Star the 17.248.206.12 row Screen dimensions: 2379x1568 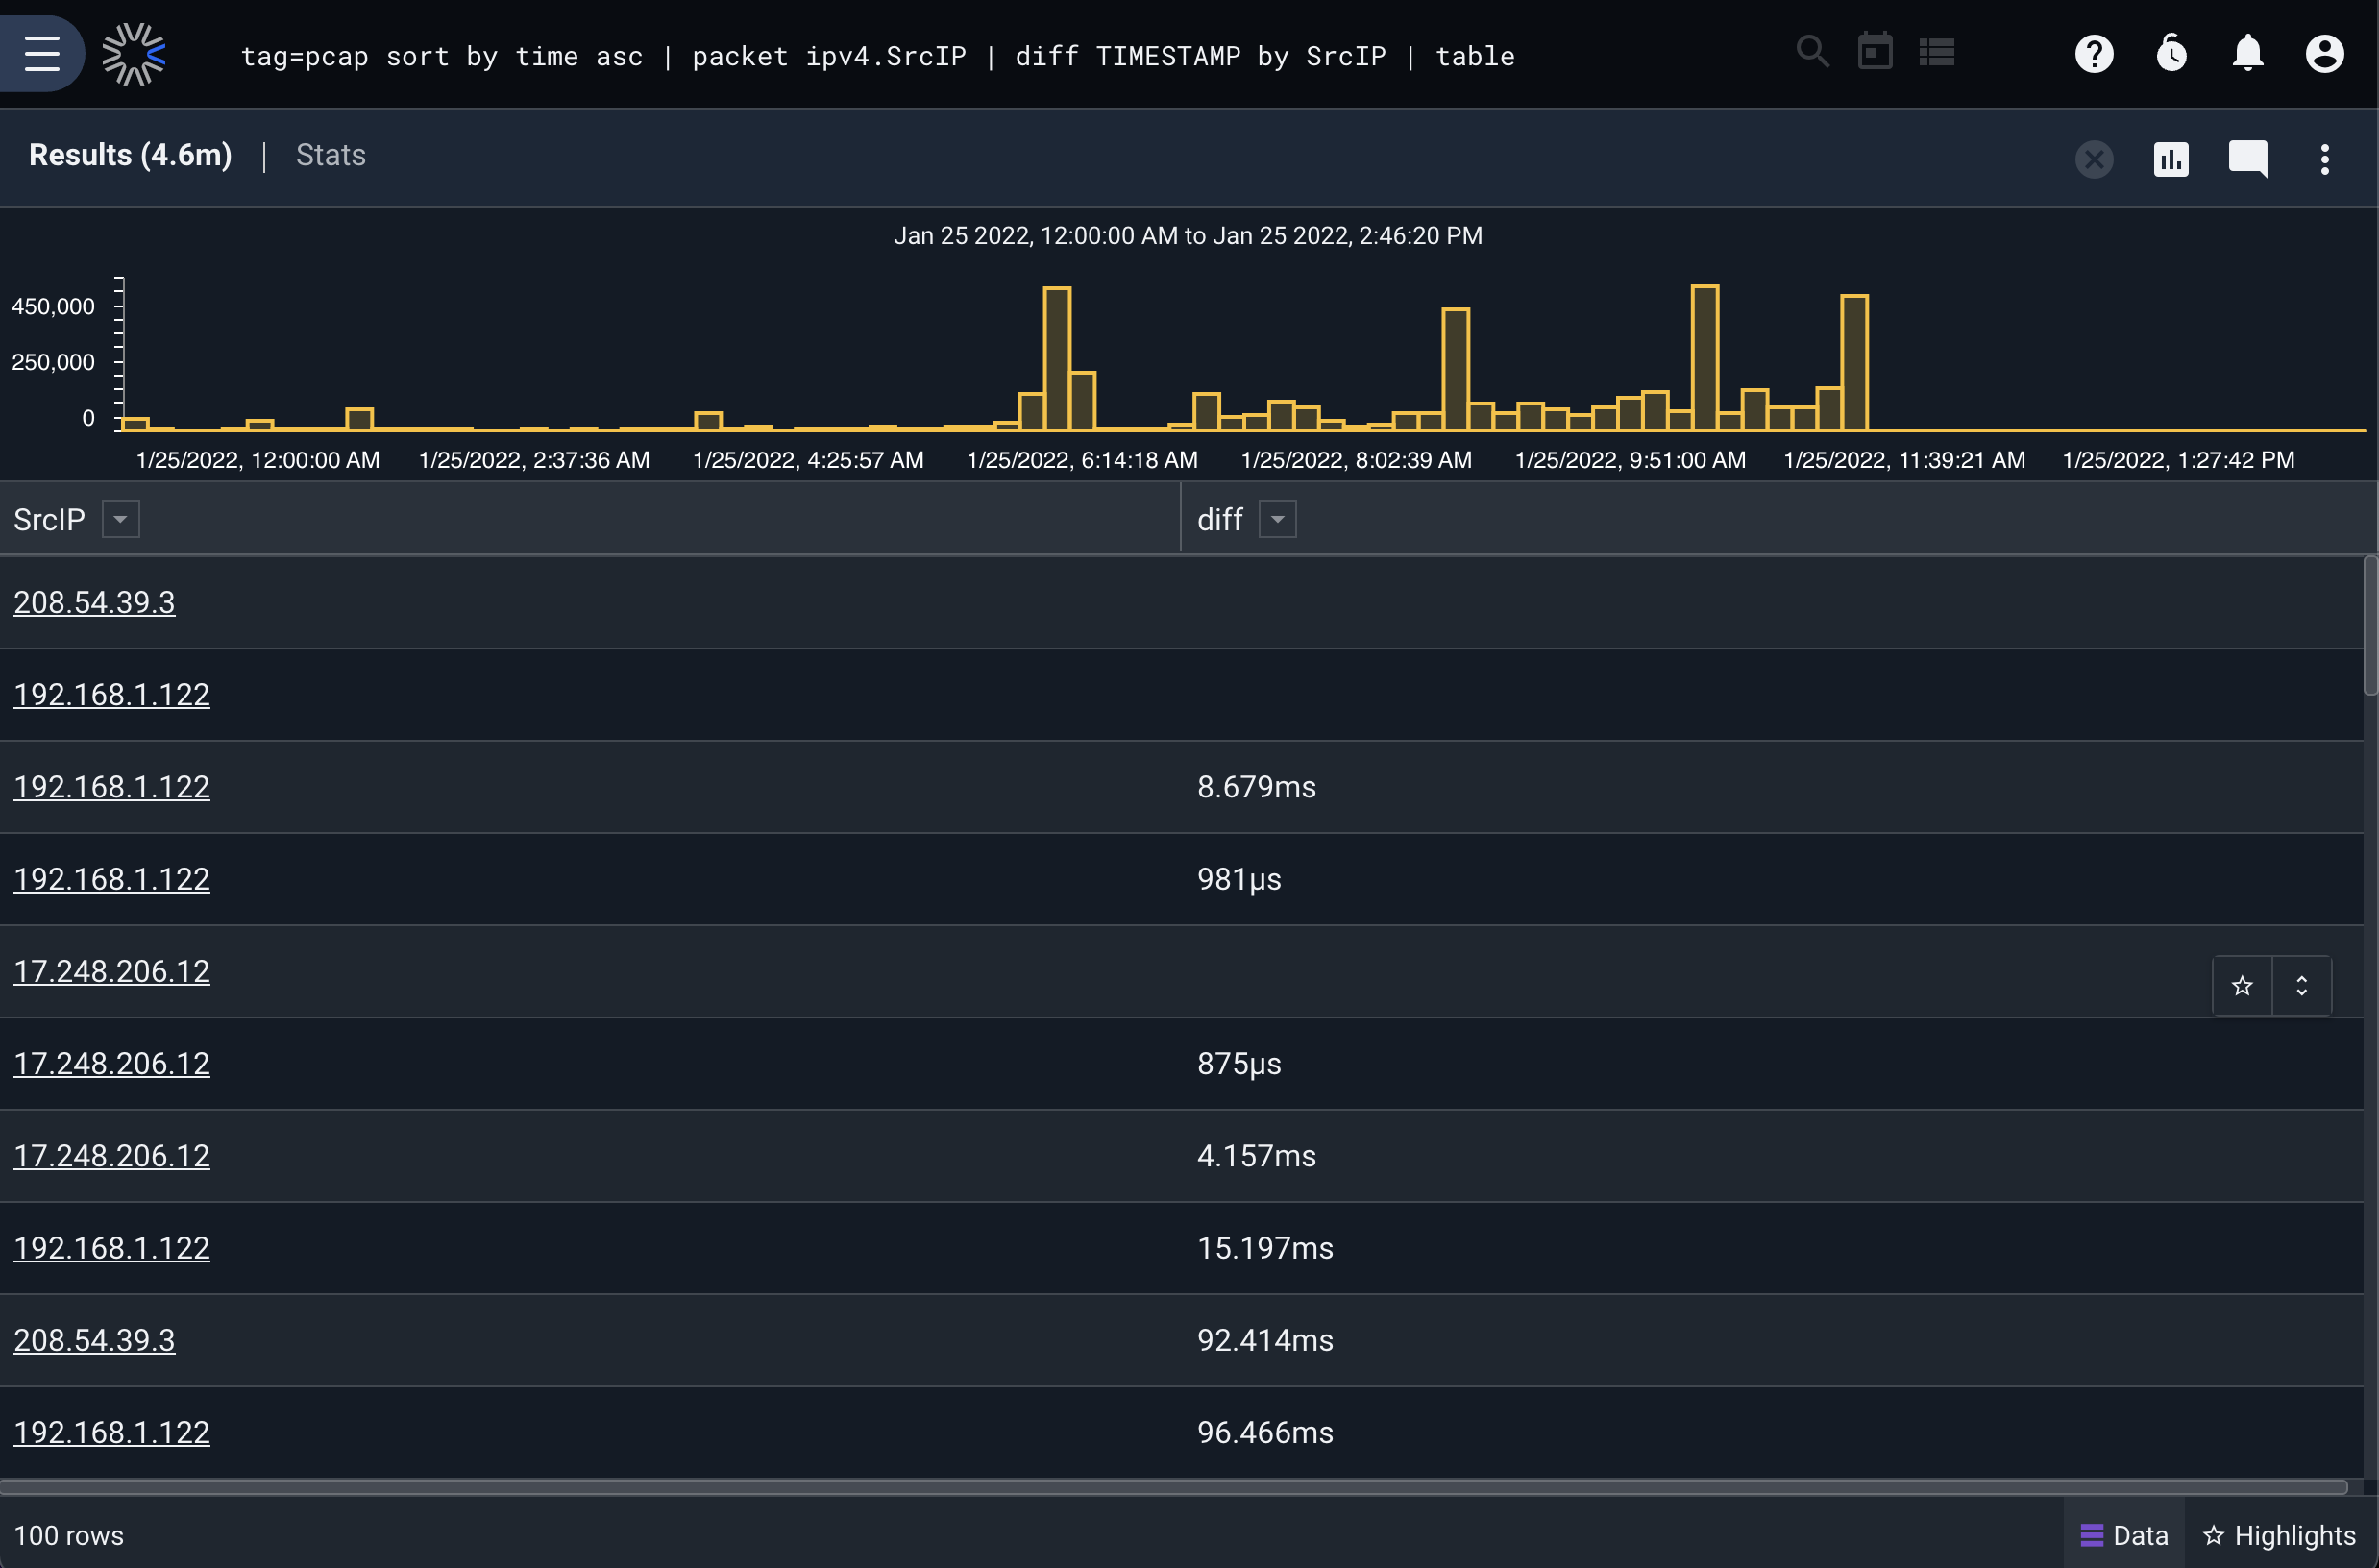2242,986
